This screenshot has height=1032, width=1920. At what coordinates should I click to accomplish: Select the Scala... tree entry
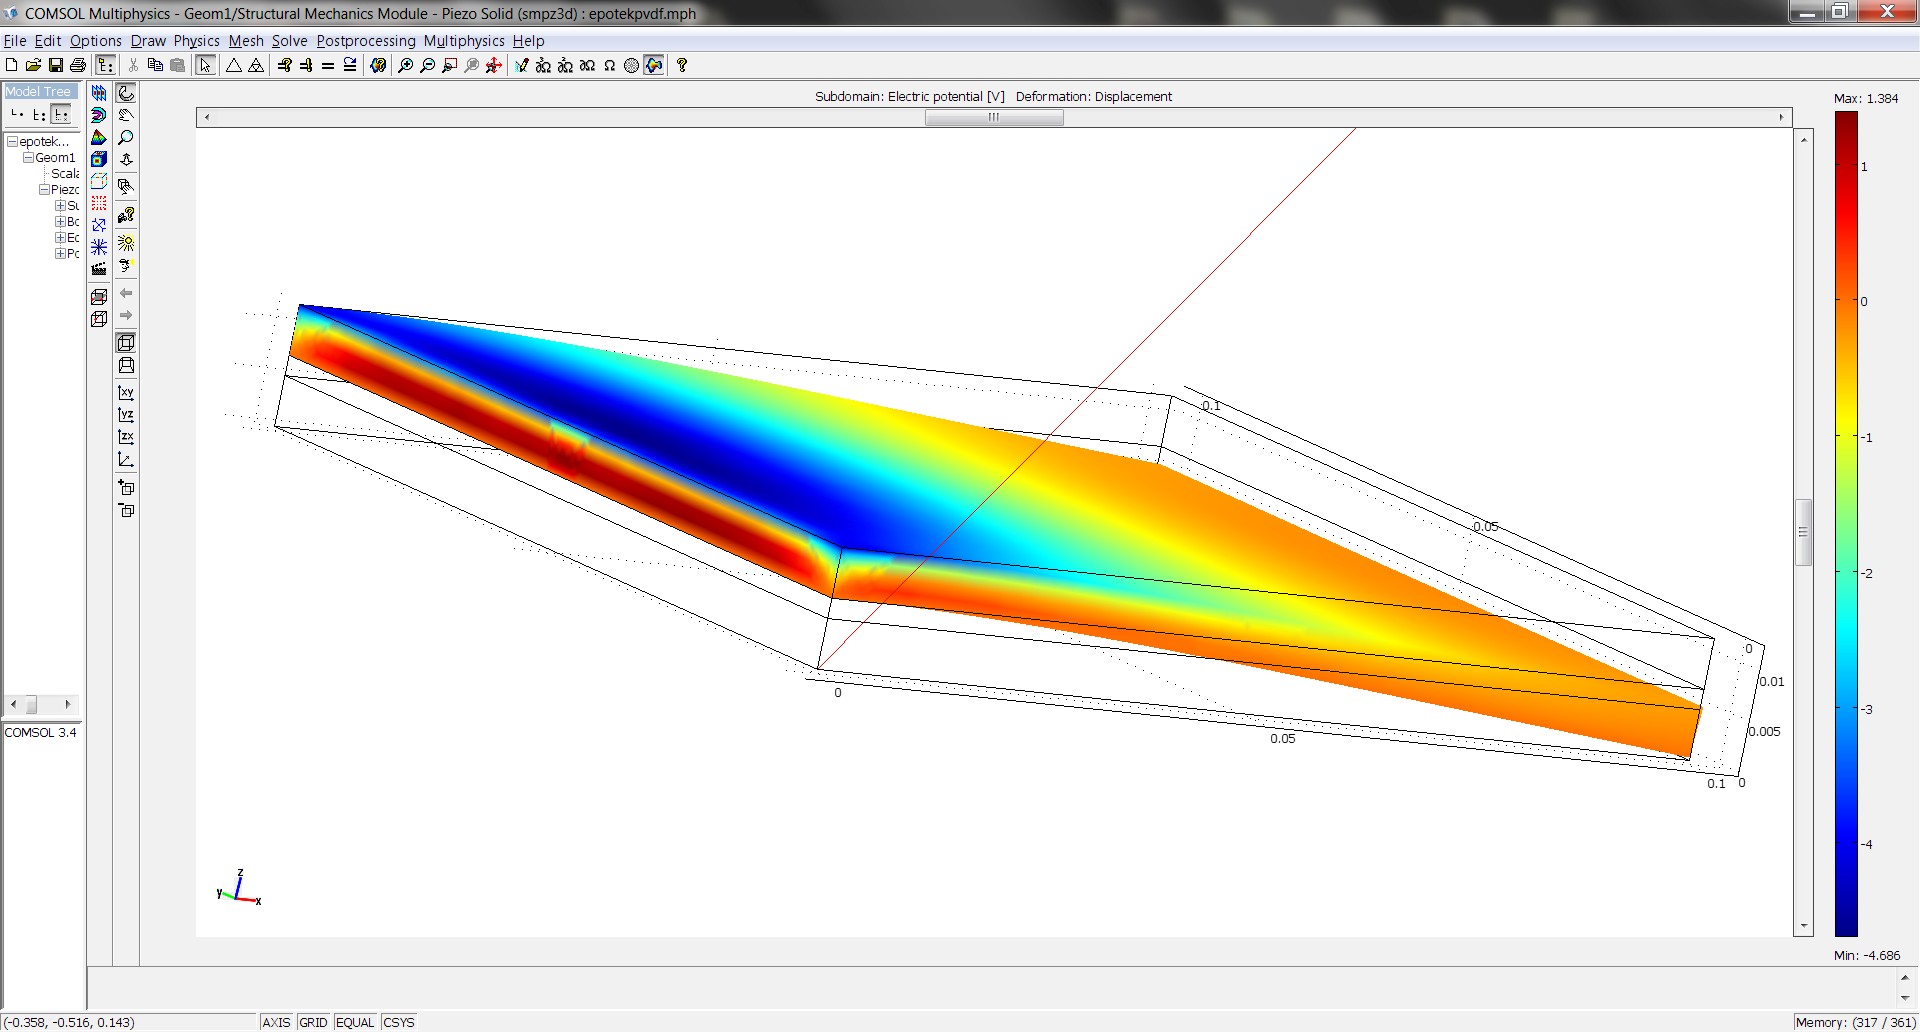click(x=65, y=174)
